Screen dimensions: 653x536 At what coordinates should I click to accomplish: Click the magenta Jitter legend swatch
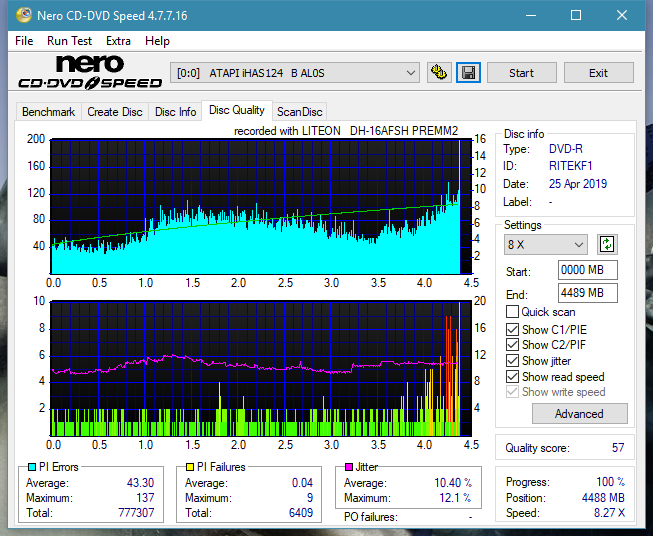pyautogui.click(x=349, y=467)
